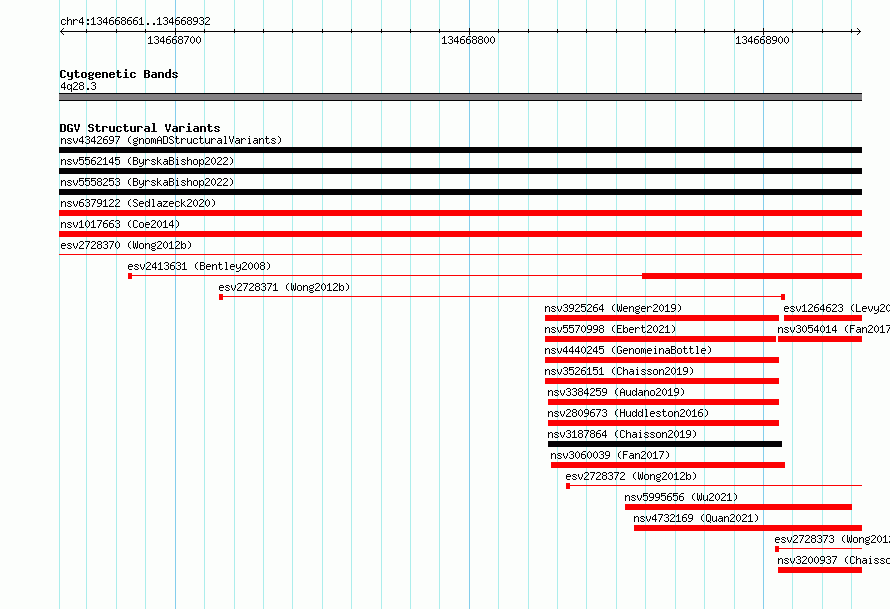Click the red bar of nsv6379122 Sedlazeck2020
This screenshot has width=890, height=609.
pos(460,213)
